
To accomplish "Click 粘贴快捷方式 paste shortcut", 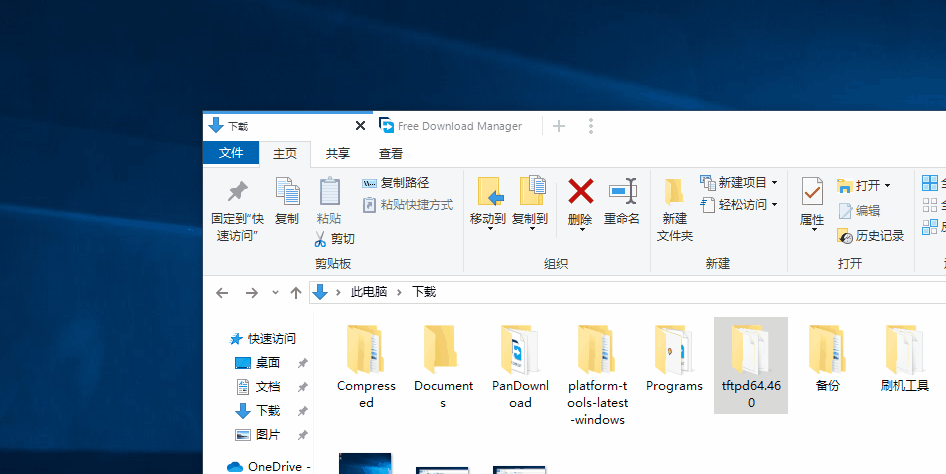I will (x=407, y=205).
